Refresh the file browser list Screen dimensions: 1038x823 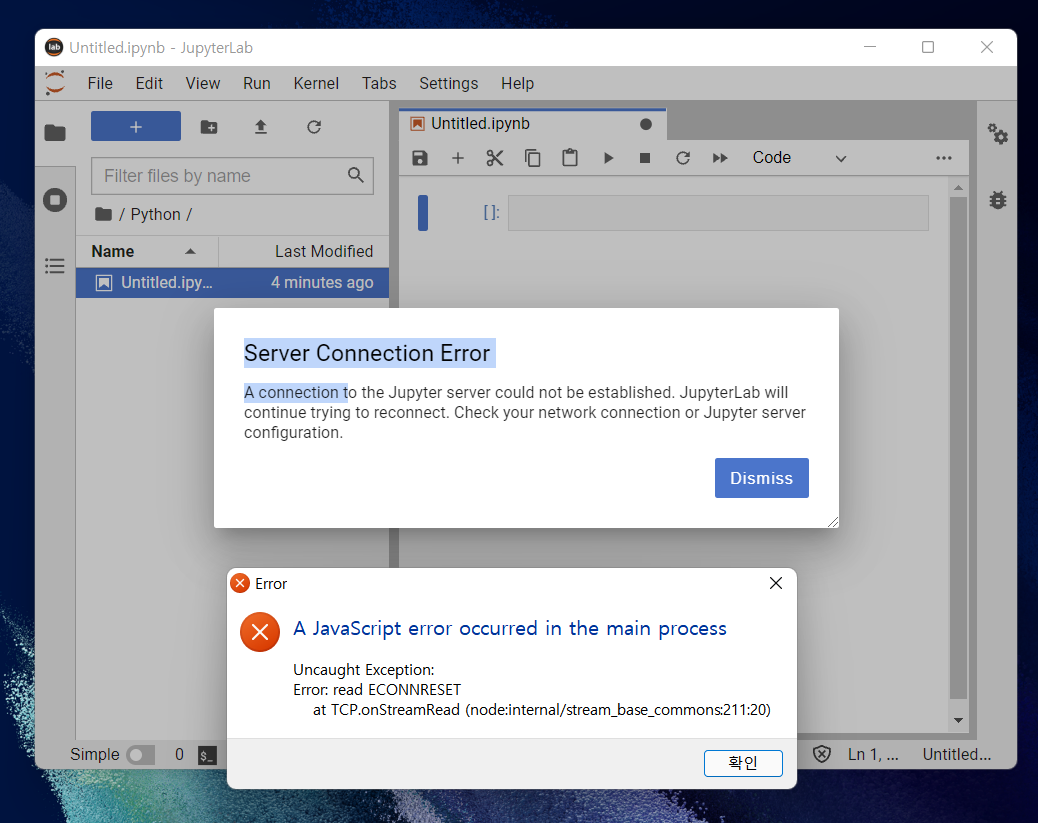(314, 126)
